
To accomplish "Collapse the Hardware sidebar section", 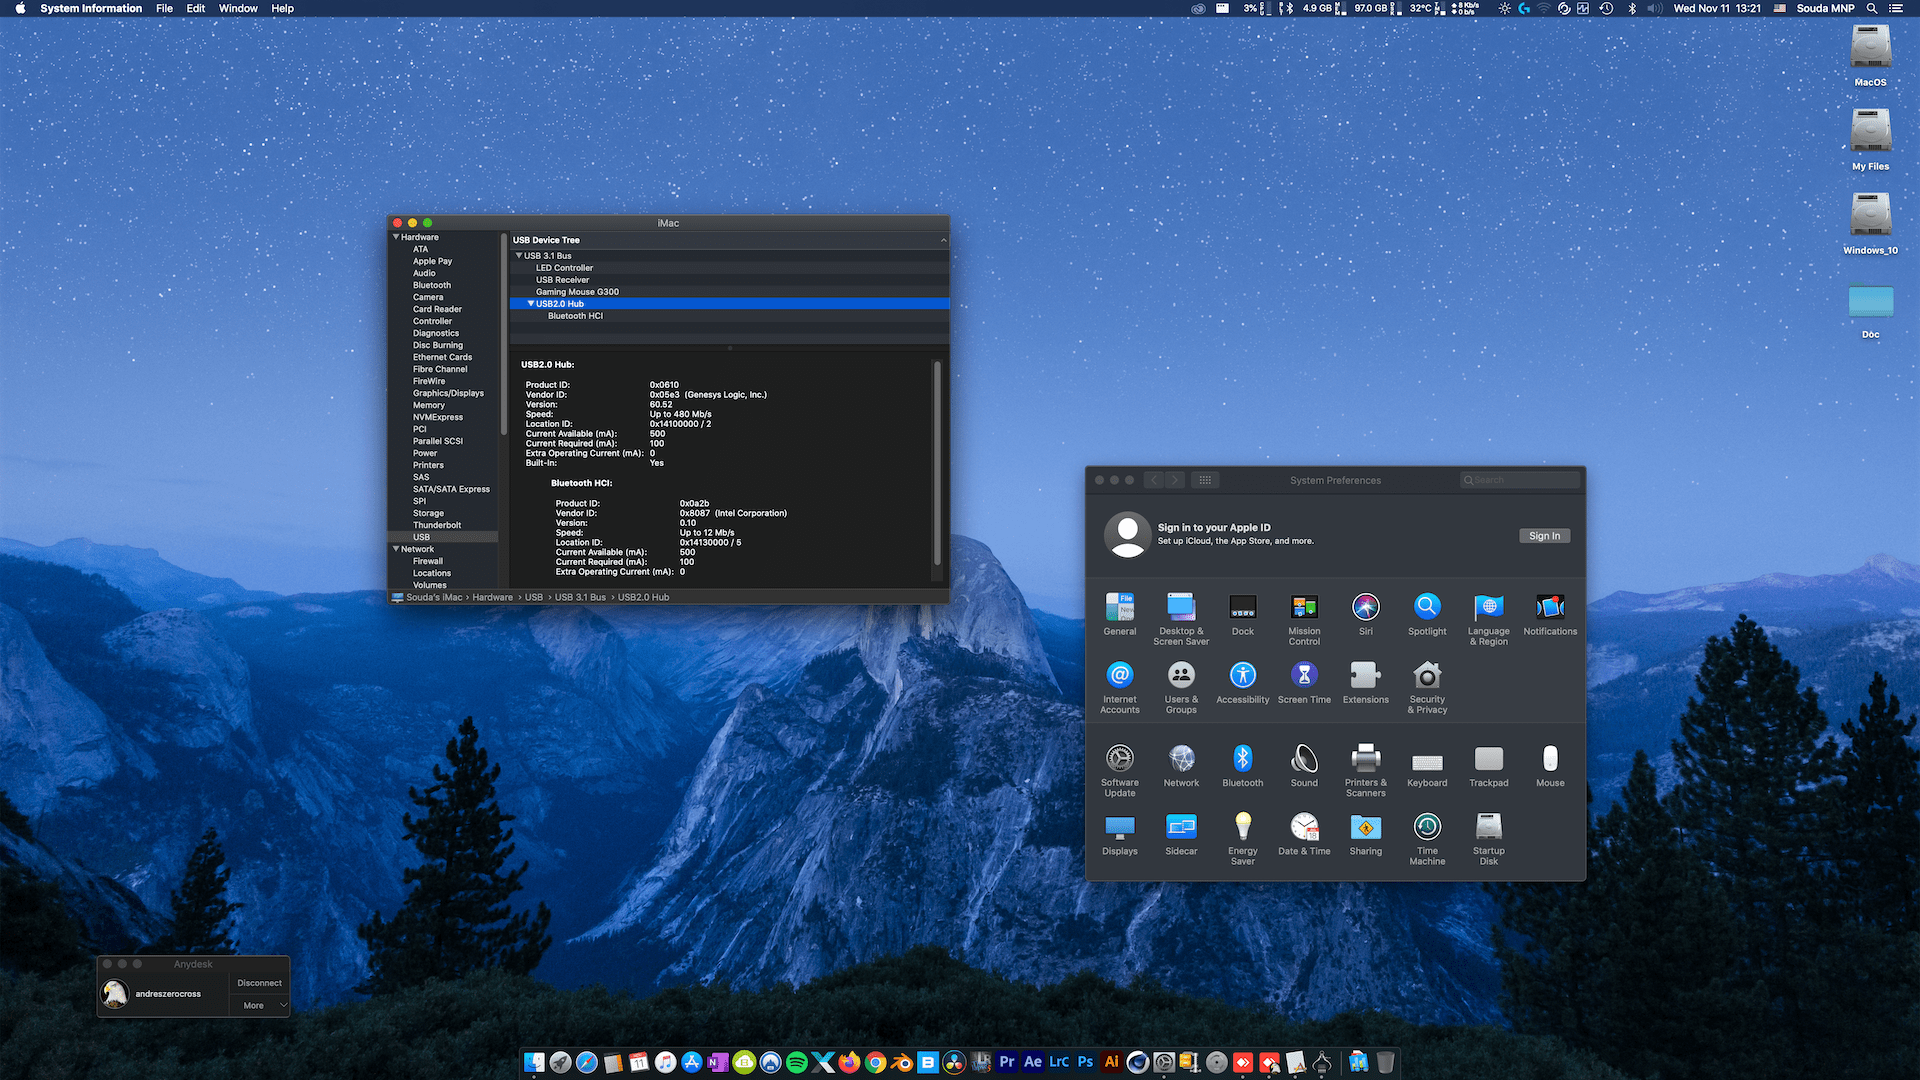I will tap(396, 237).
